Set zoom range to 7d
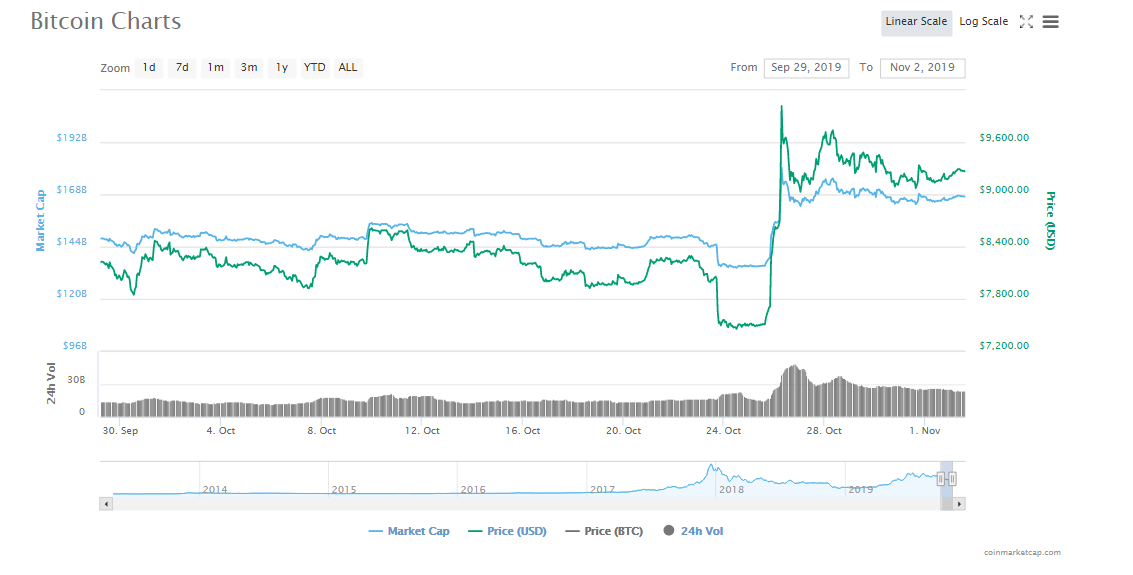1133x575 pixels. 182,68
